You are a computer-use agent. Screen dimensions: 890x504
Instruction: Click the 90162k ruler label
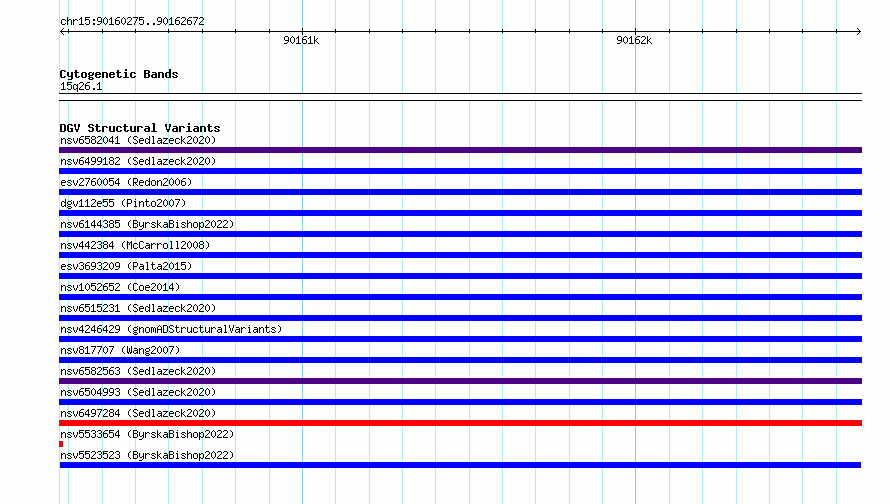(x=634, y=40)
